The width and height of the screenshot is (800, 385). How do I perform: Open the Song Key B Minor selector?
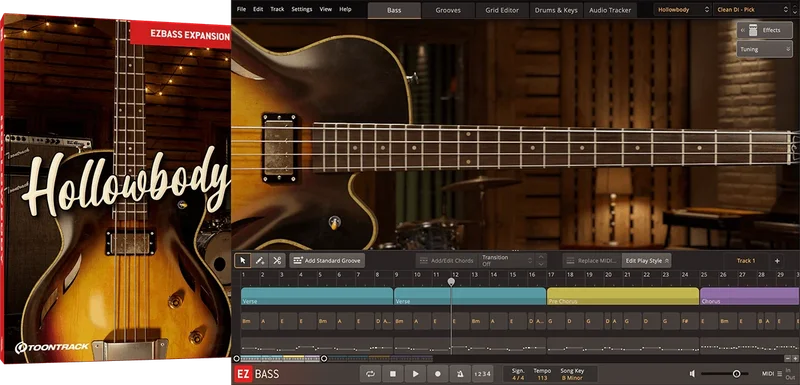pyautogui.click(x=572, y=378)
